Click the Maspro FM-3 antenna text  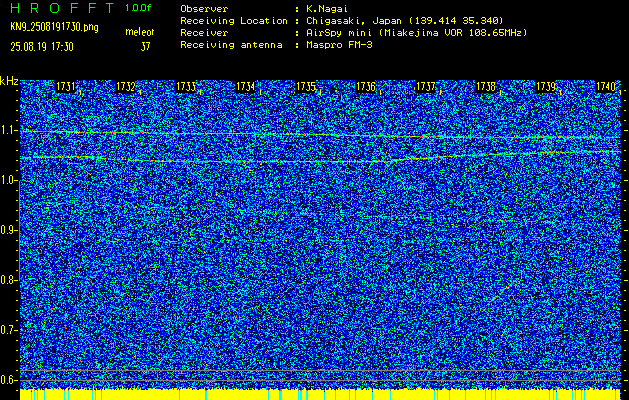[339, 45]
